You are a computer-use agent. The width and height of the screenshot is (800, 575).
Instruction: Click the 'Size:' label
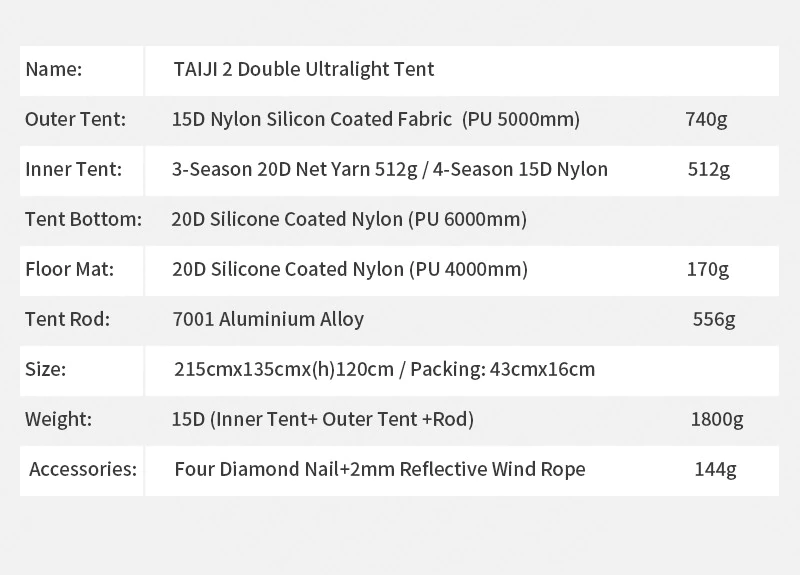[45, 369]
